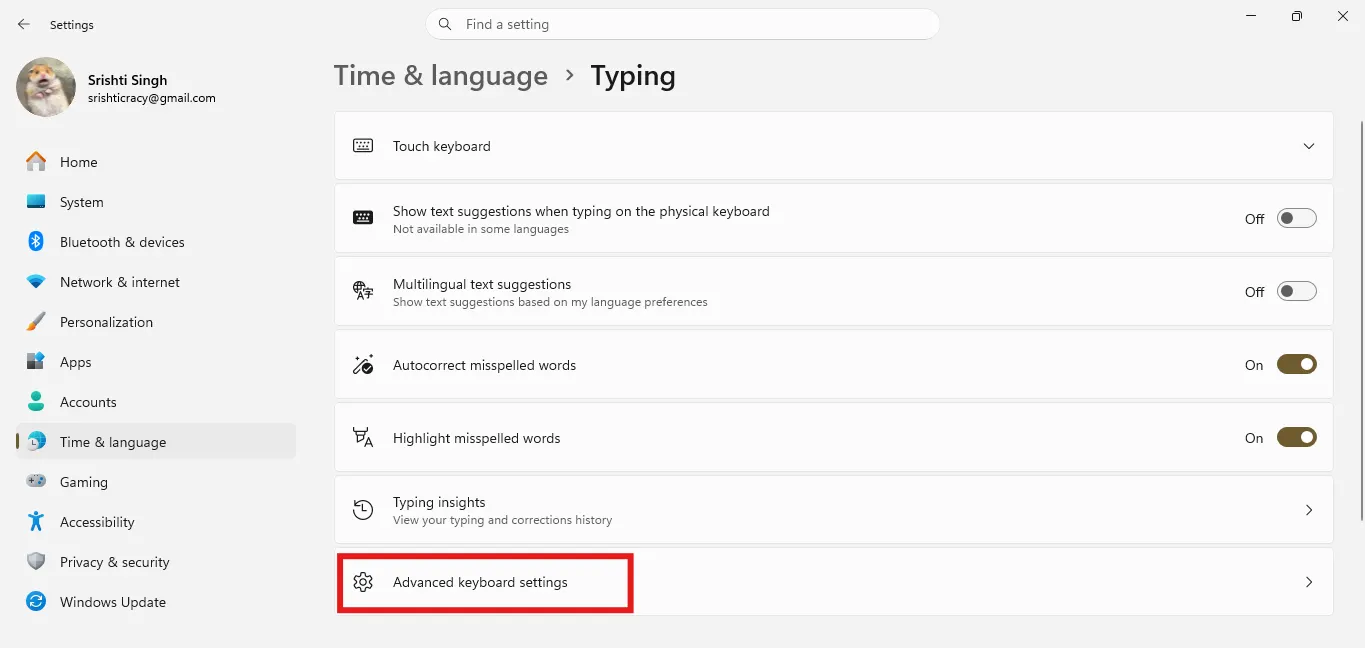Click the Autocorrect misspelled words icon
1365x648 pixels.
(x=363, y=365)
